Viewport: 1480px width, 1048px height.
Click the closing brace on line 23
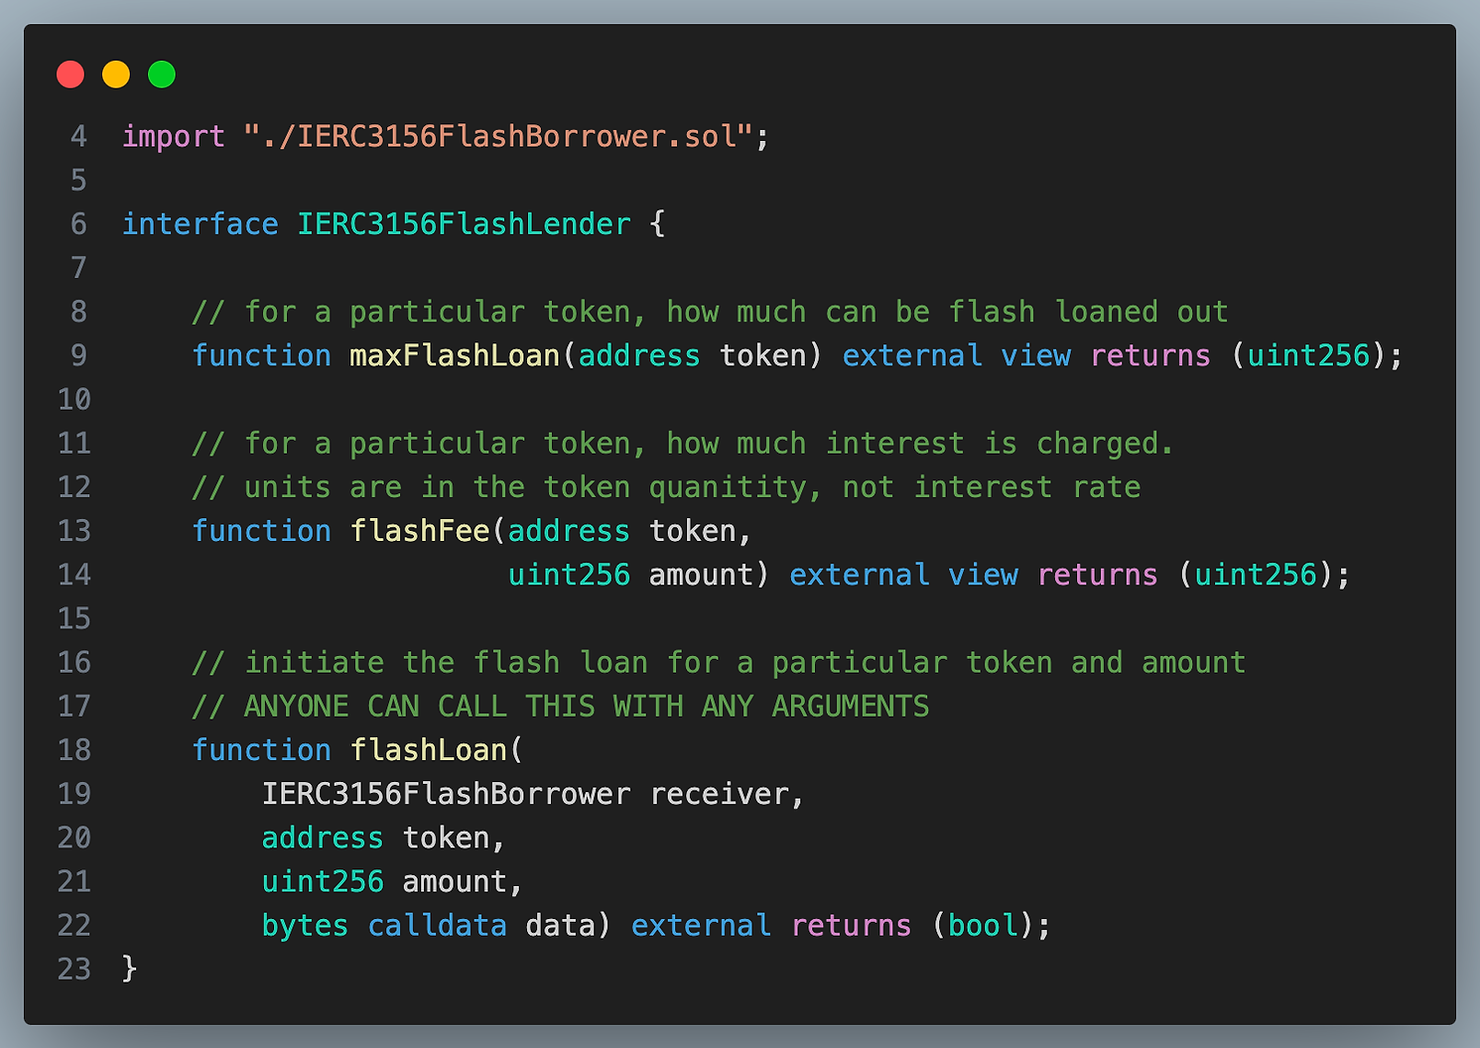(x=129, y=969)
